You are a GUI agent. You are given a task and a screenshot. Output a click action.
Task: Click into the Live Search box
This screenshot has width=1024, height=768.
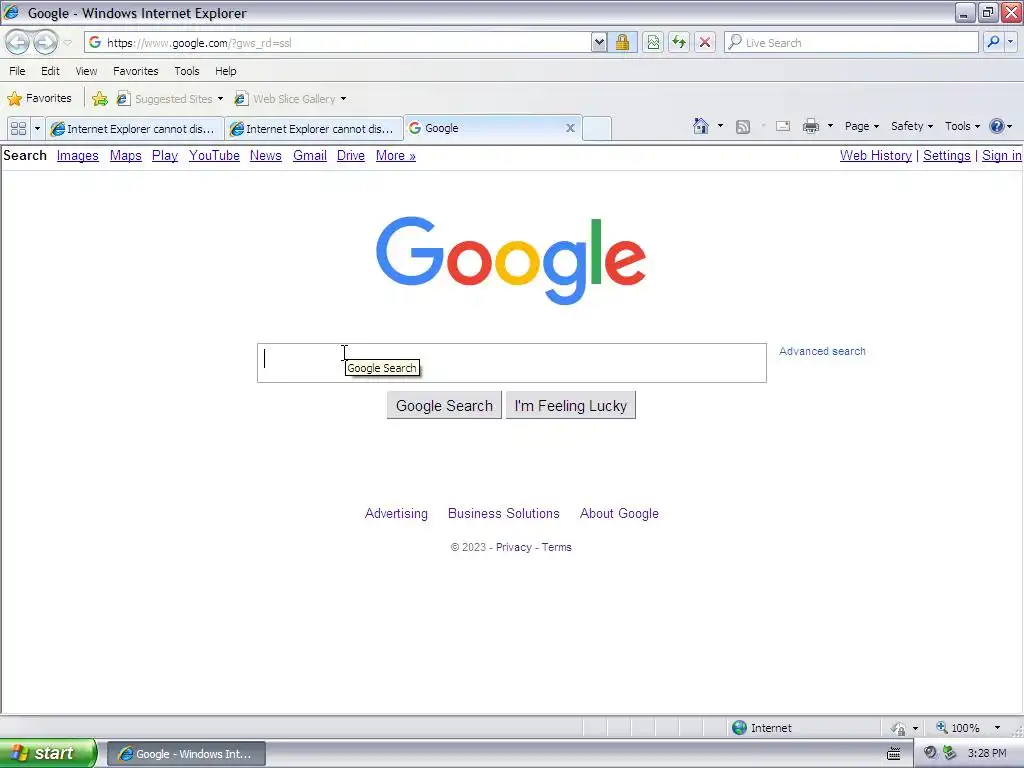[851, 42]
